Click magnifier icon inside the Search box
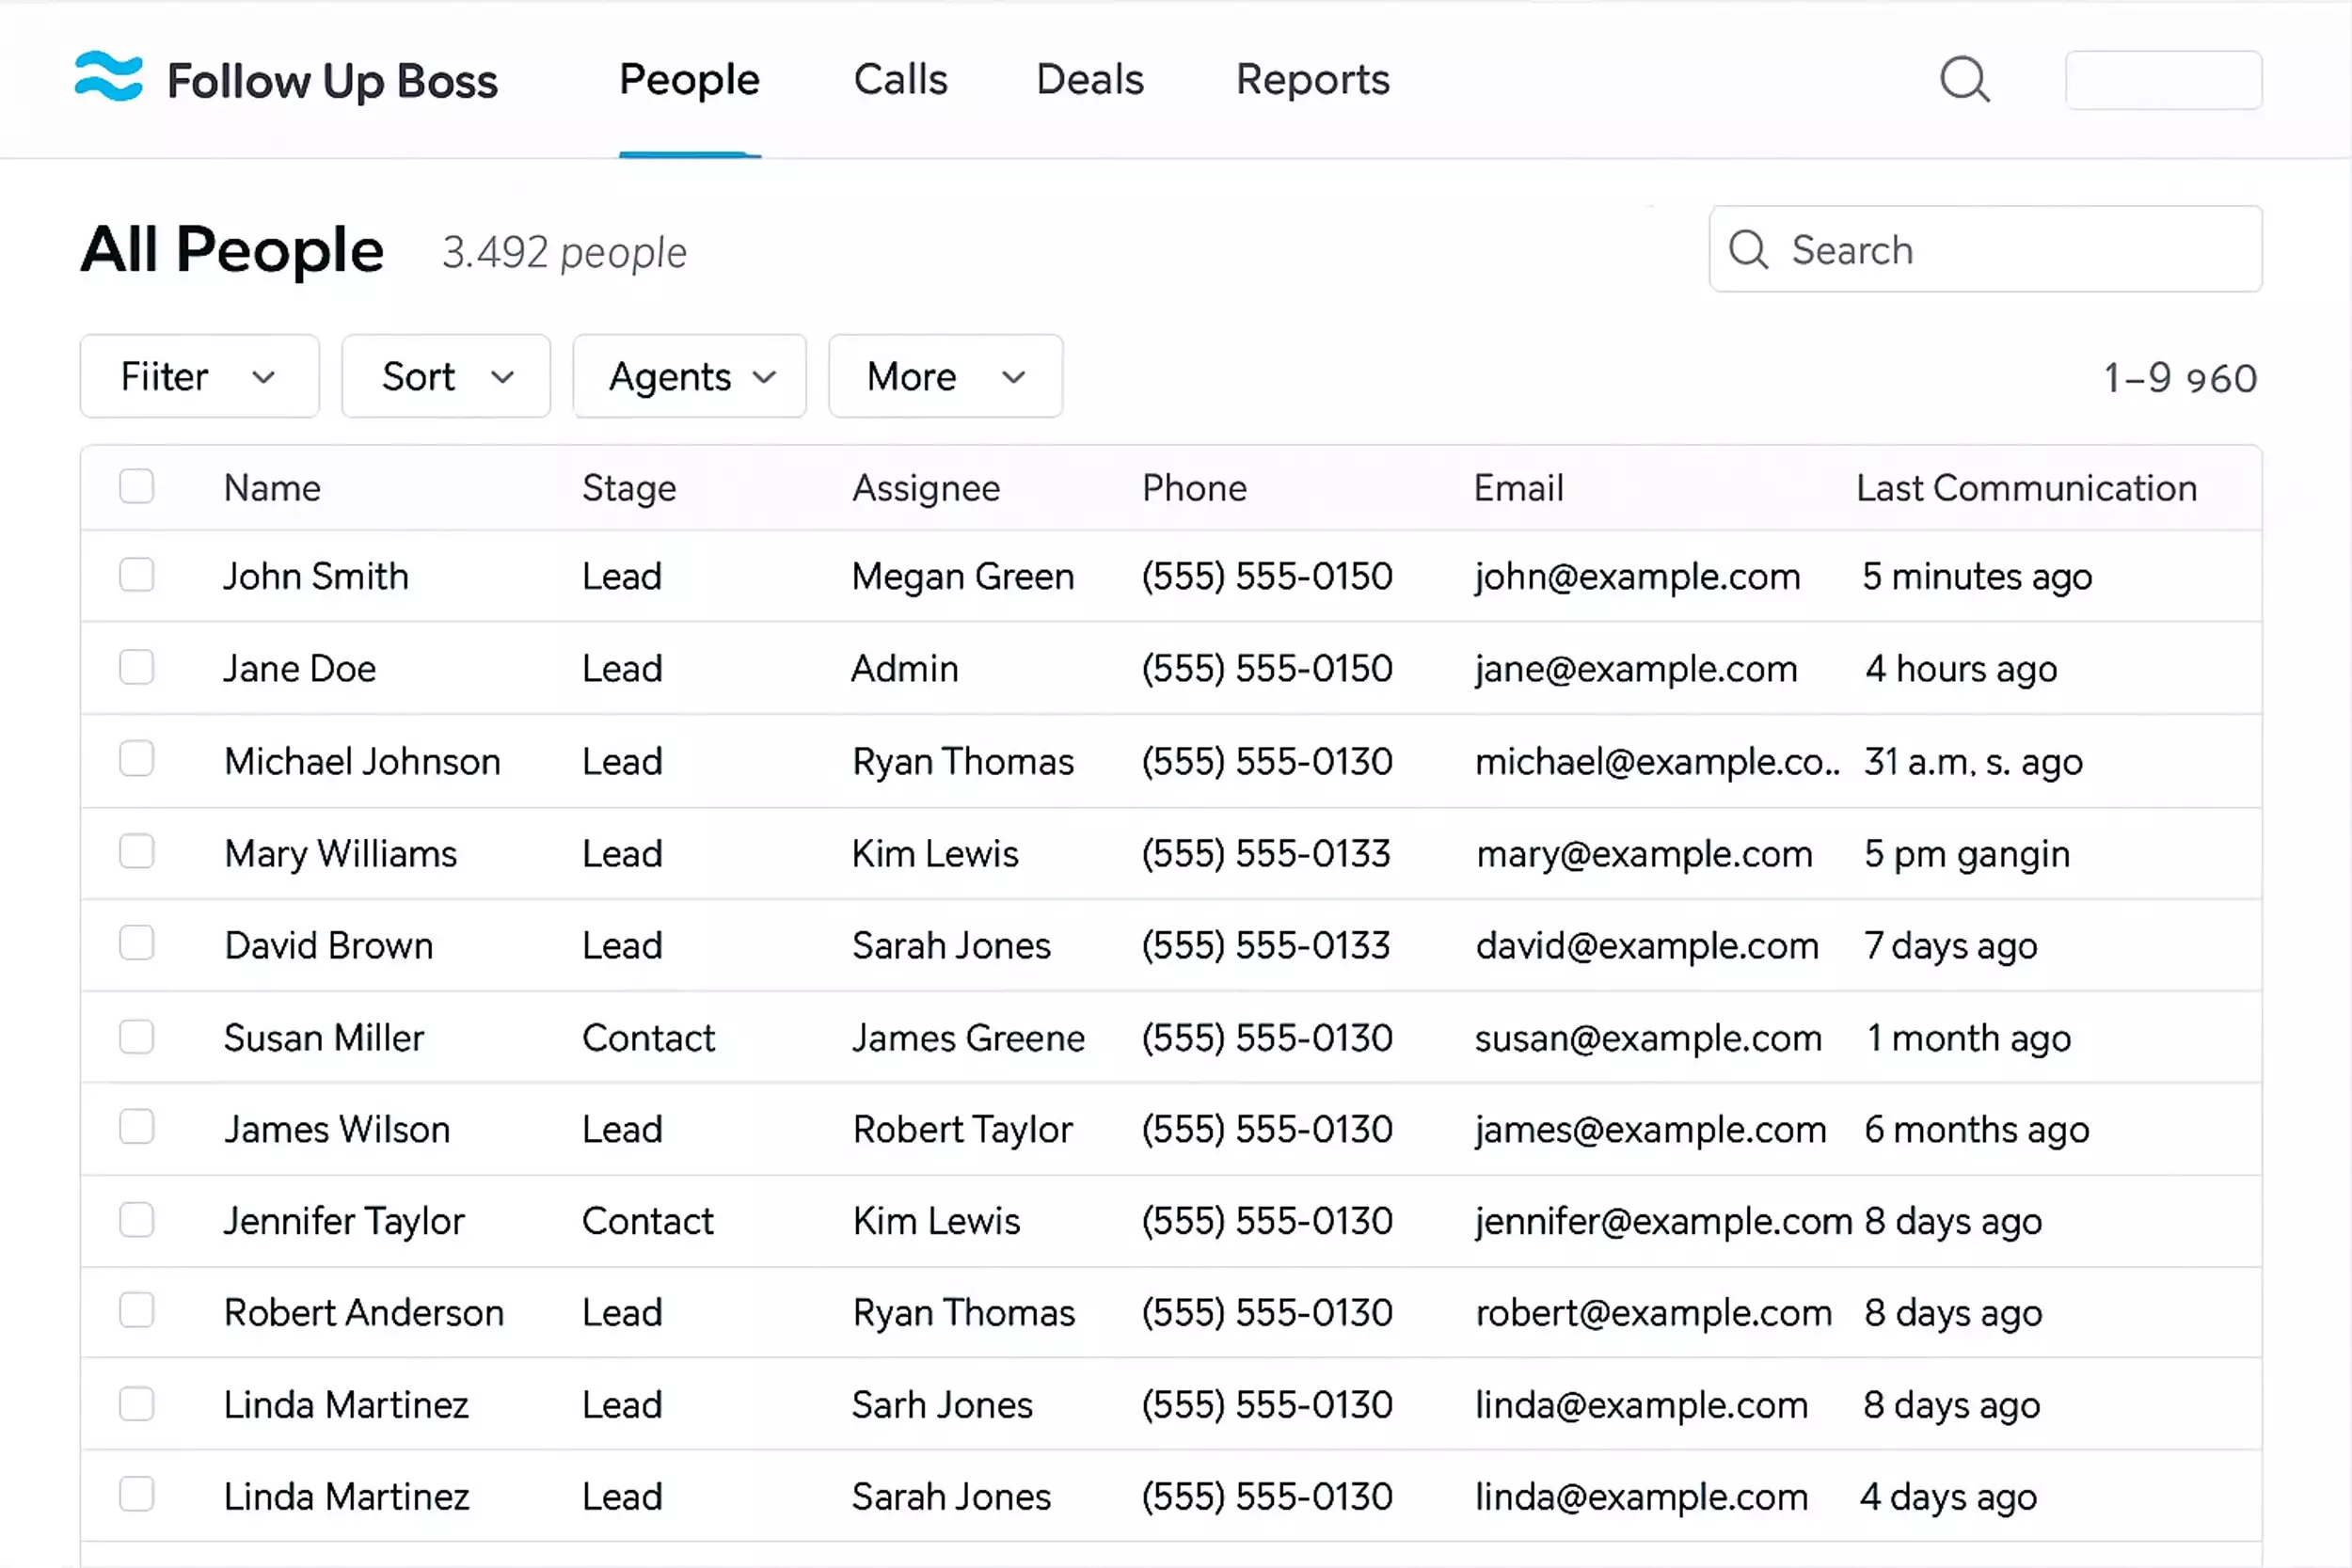Image resolution: width=2352 pixels, height=1568 pixels. 1748,250
